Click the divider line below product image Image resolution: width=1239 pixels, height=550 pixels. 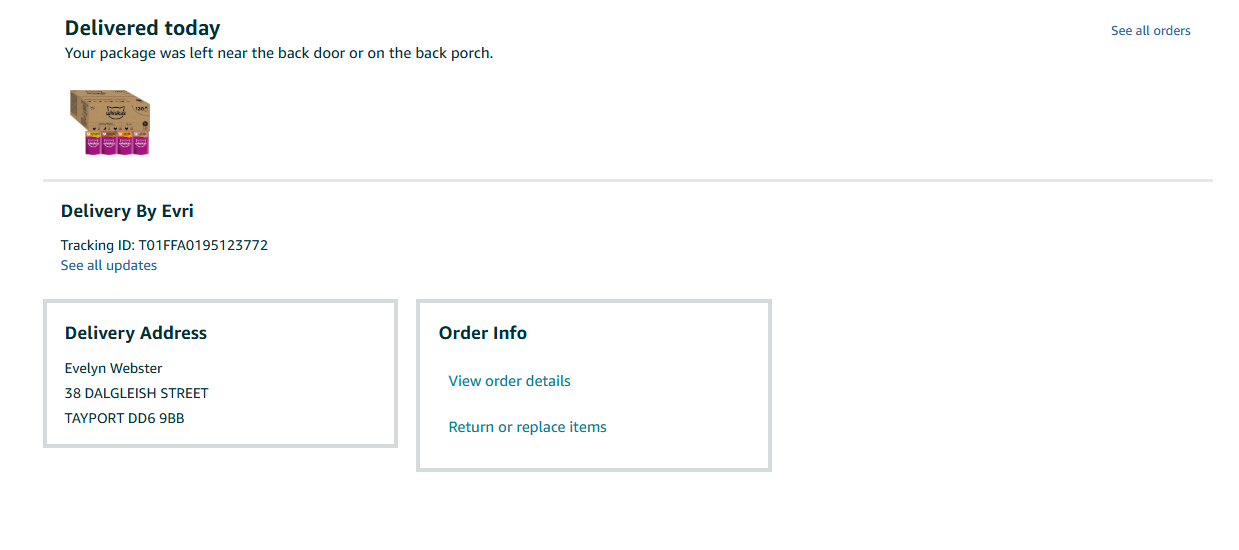[628, 180]
